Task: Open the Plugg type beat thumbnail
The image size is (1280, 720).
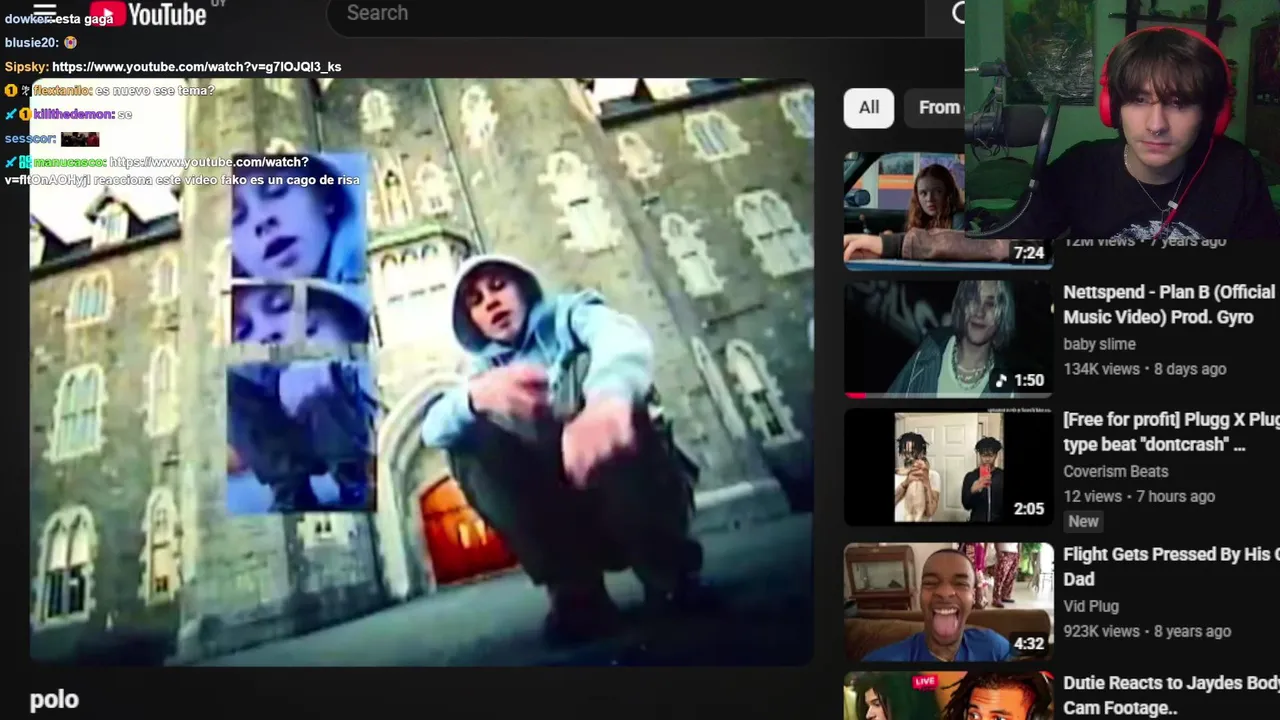Action: 947,467
